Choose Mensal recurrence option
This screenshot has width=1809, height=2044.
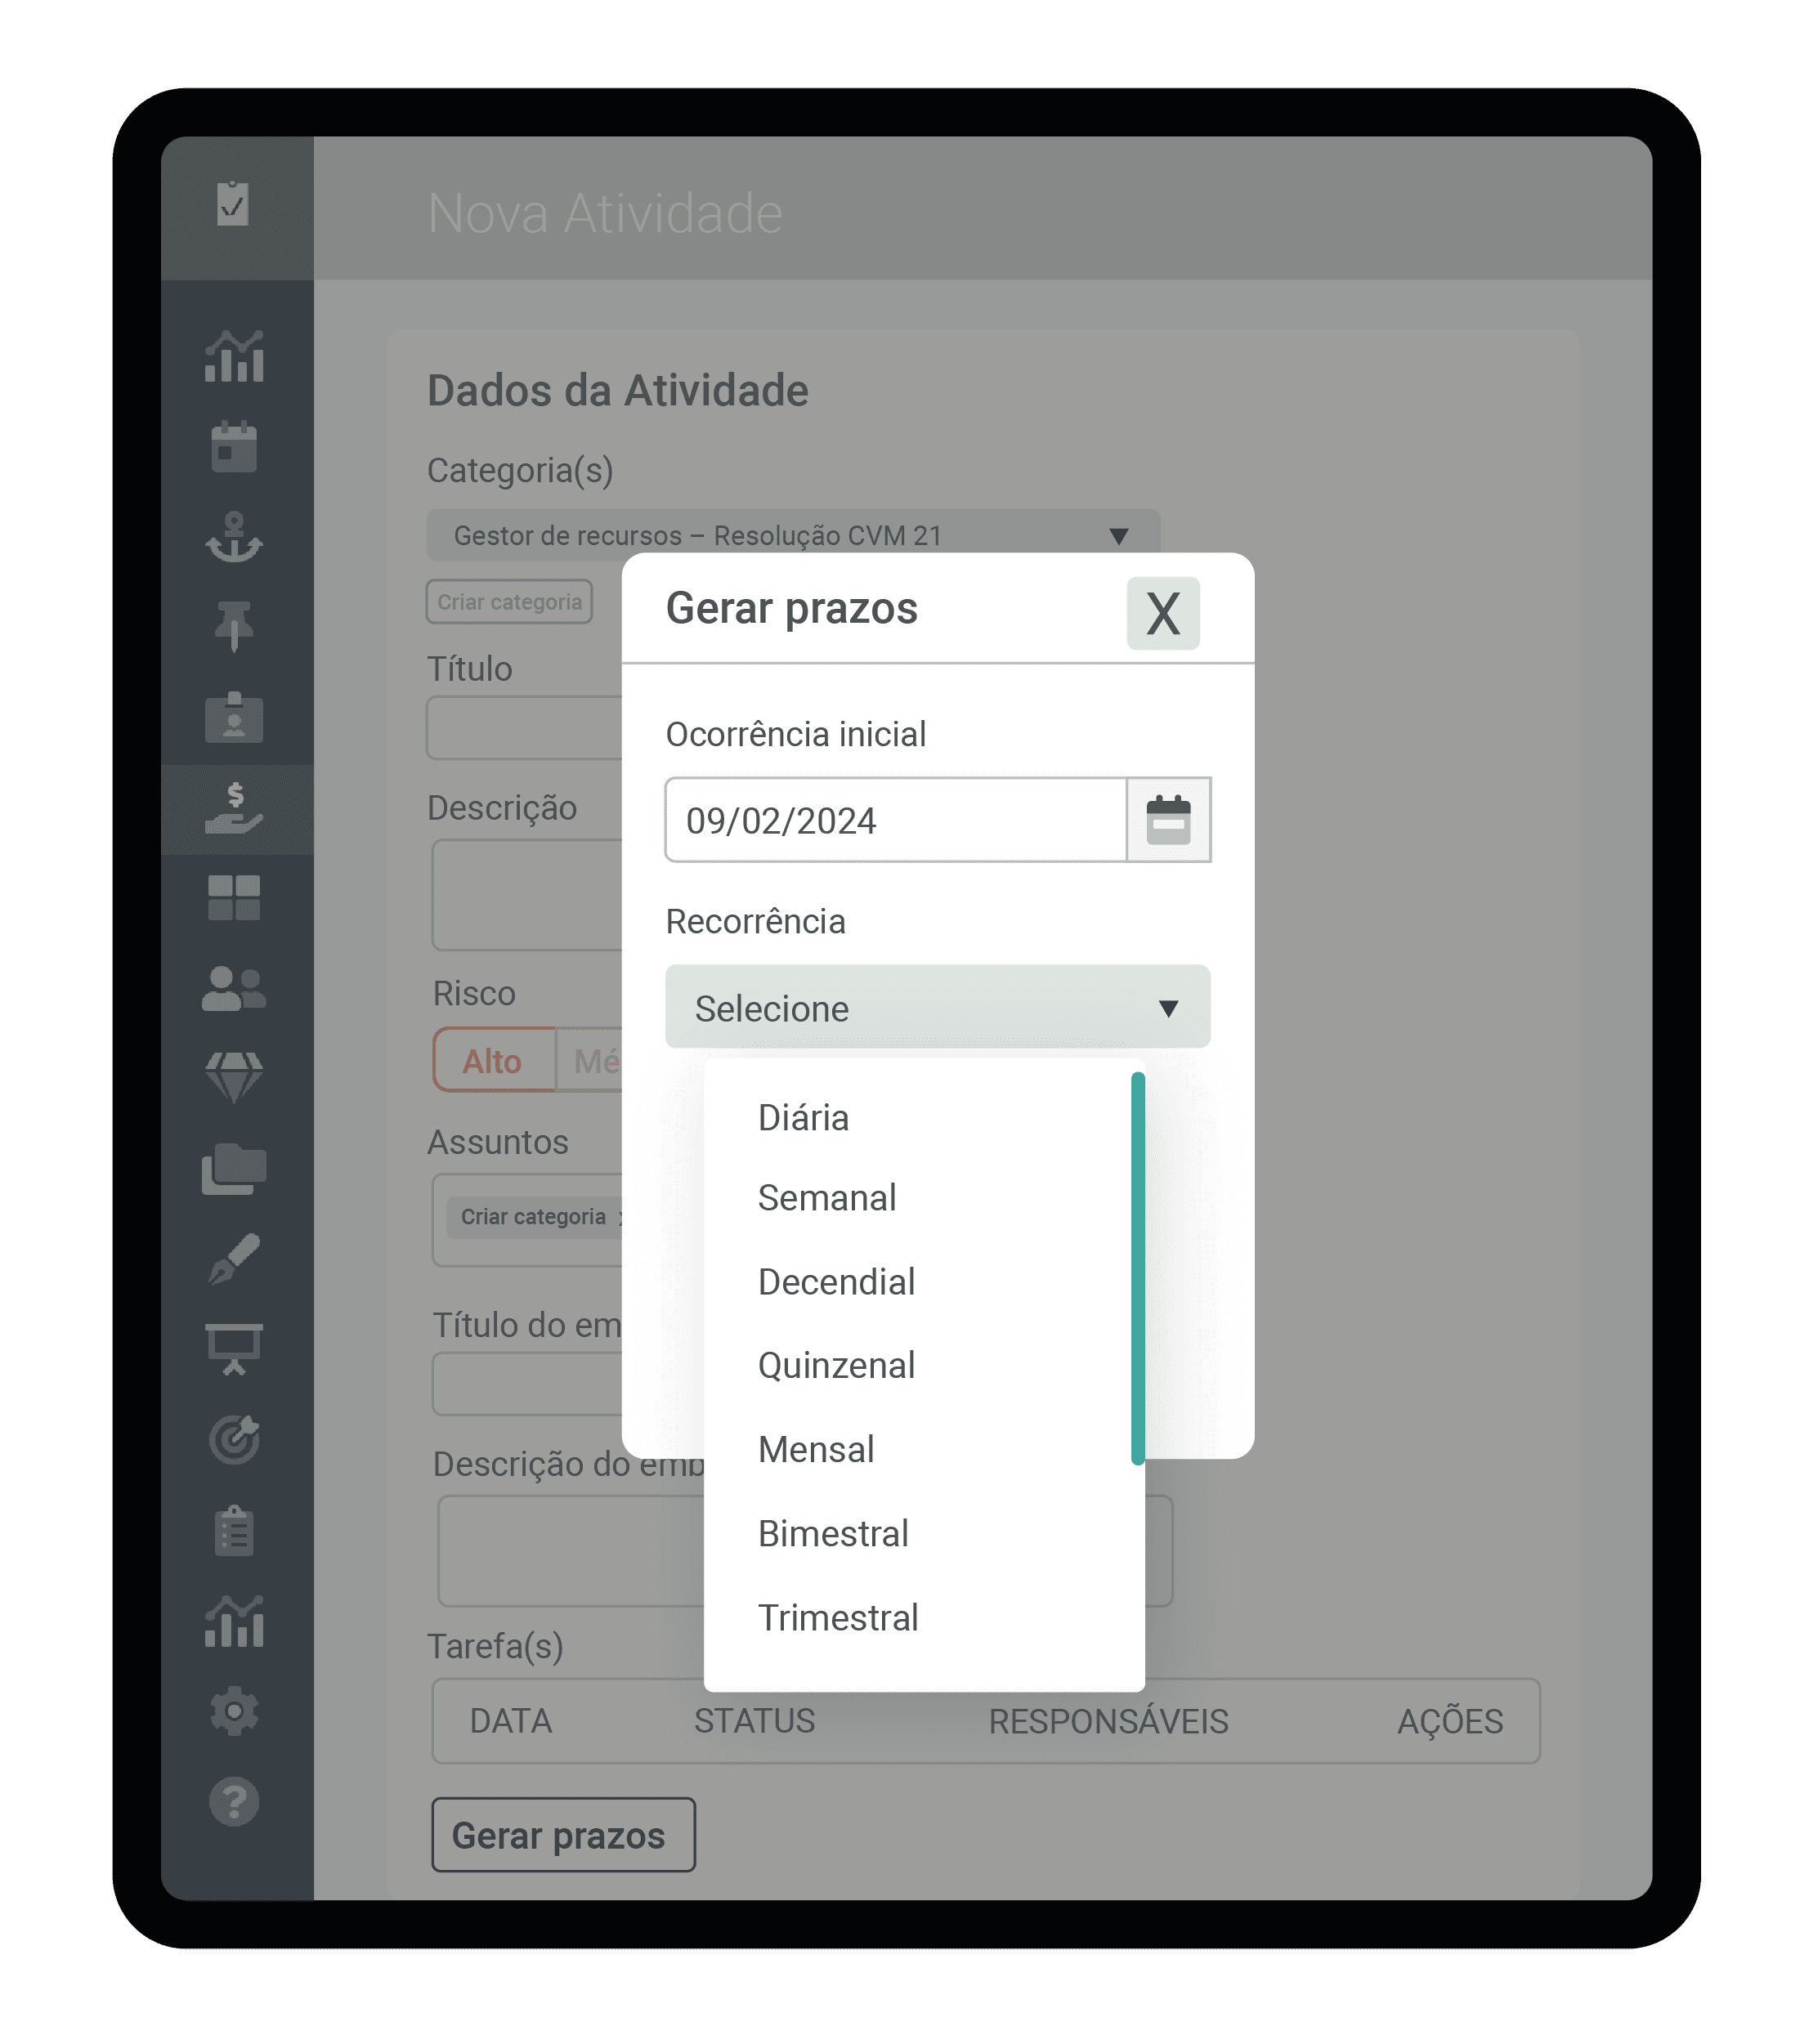coord(816,1449)
